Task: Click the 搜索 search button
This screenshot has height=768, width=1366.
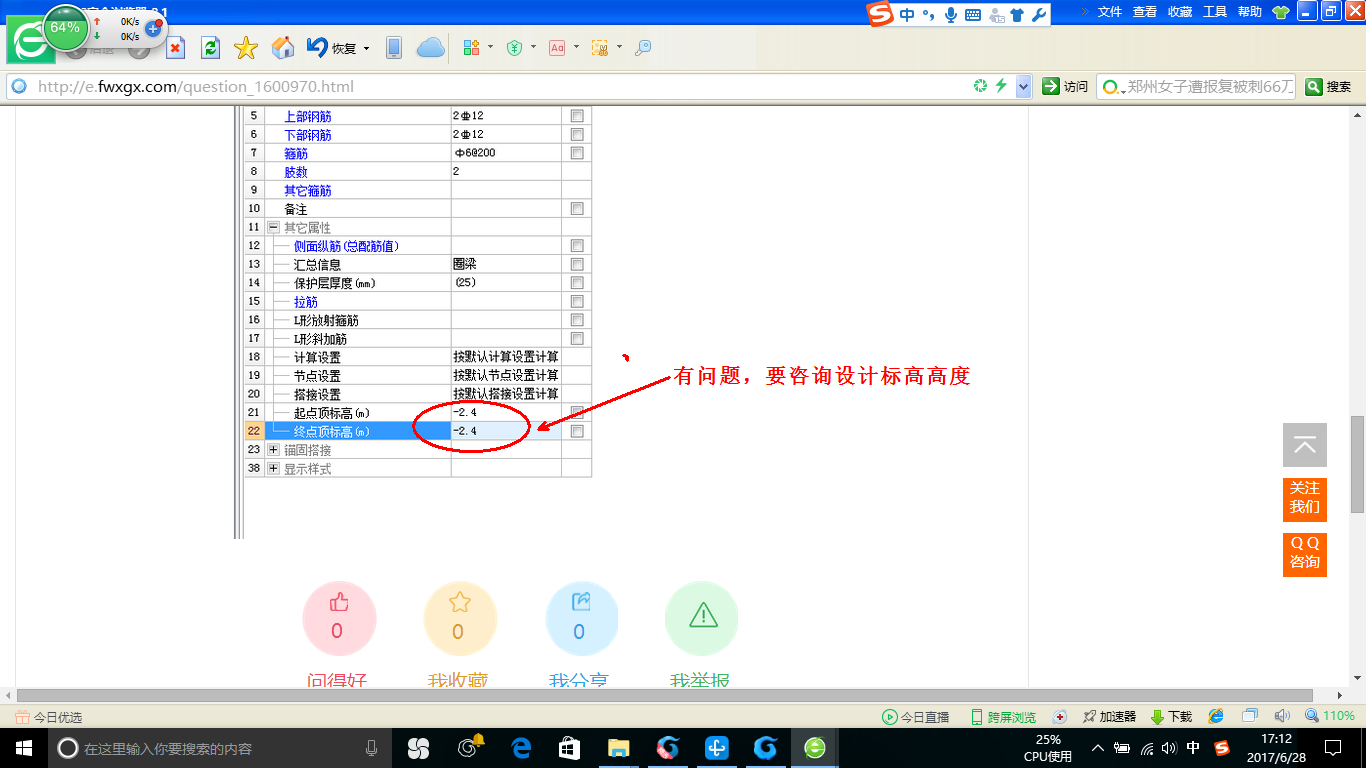Action: coord(1329,87)
